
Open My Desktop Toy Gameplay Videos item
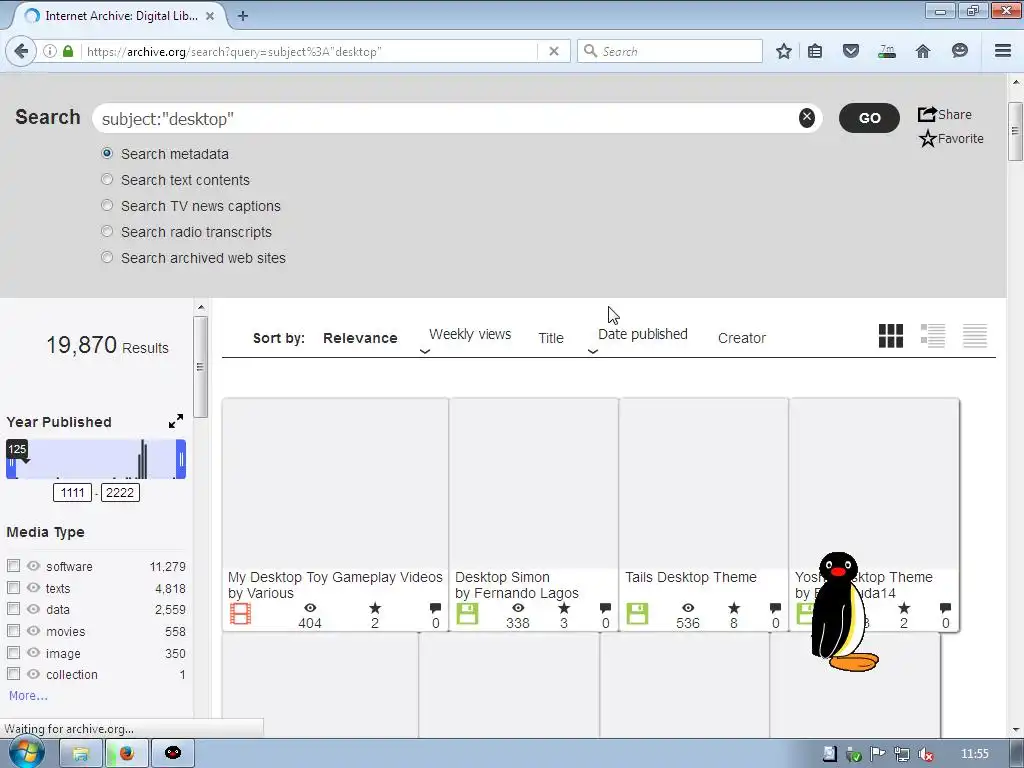(335, 577)
